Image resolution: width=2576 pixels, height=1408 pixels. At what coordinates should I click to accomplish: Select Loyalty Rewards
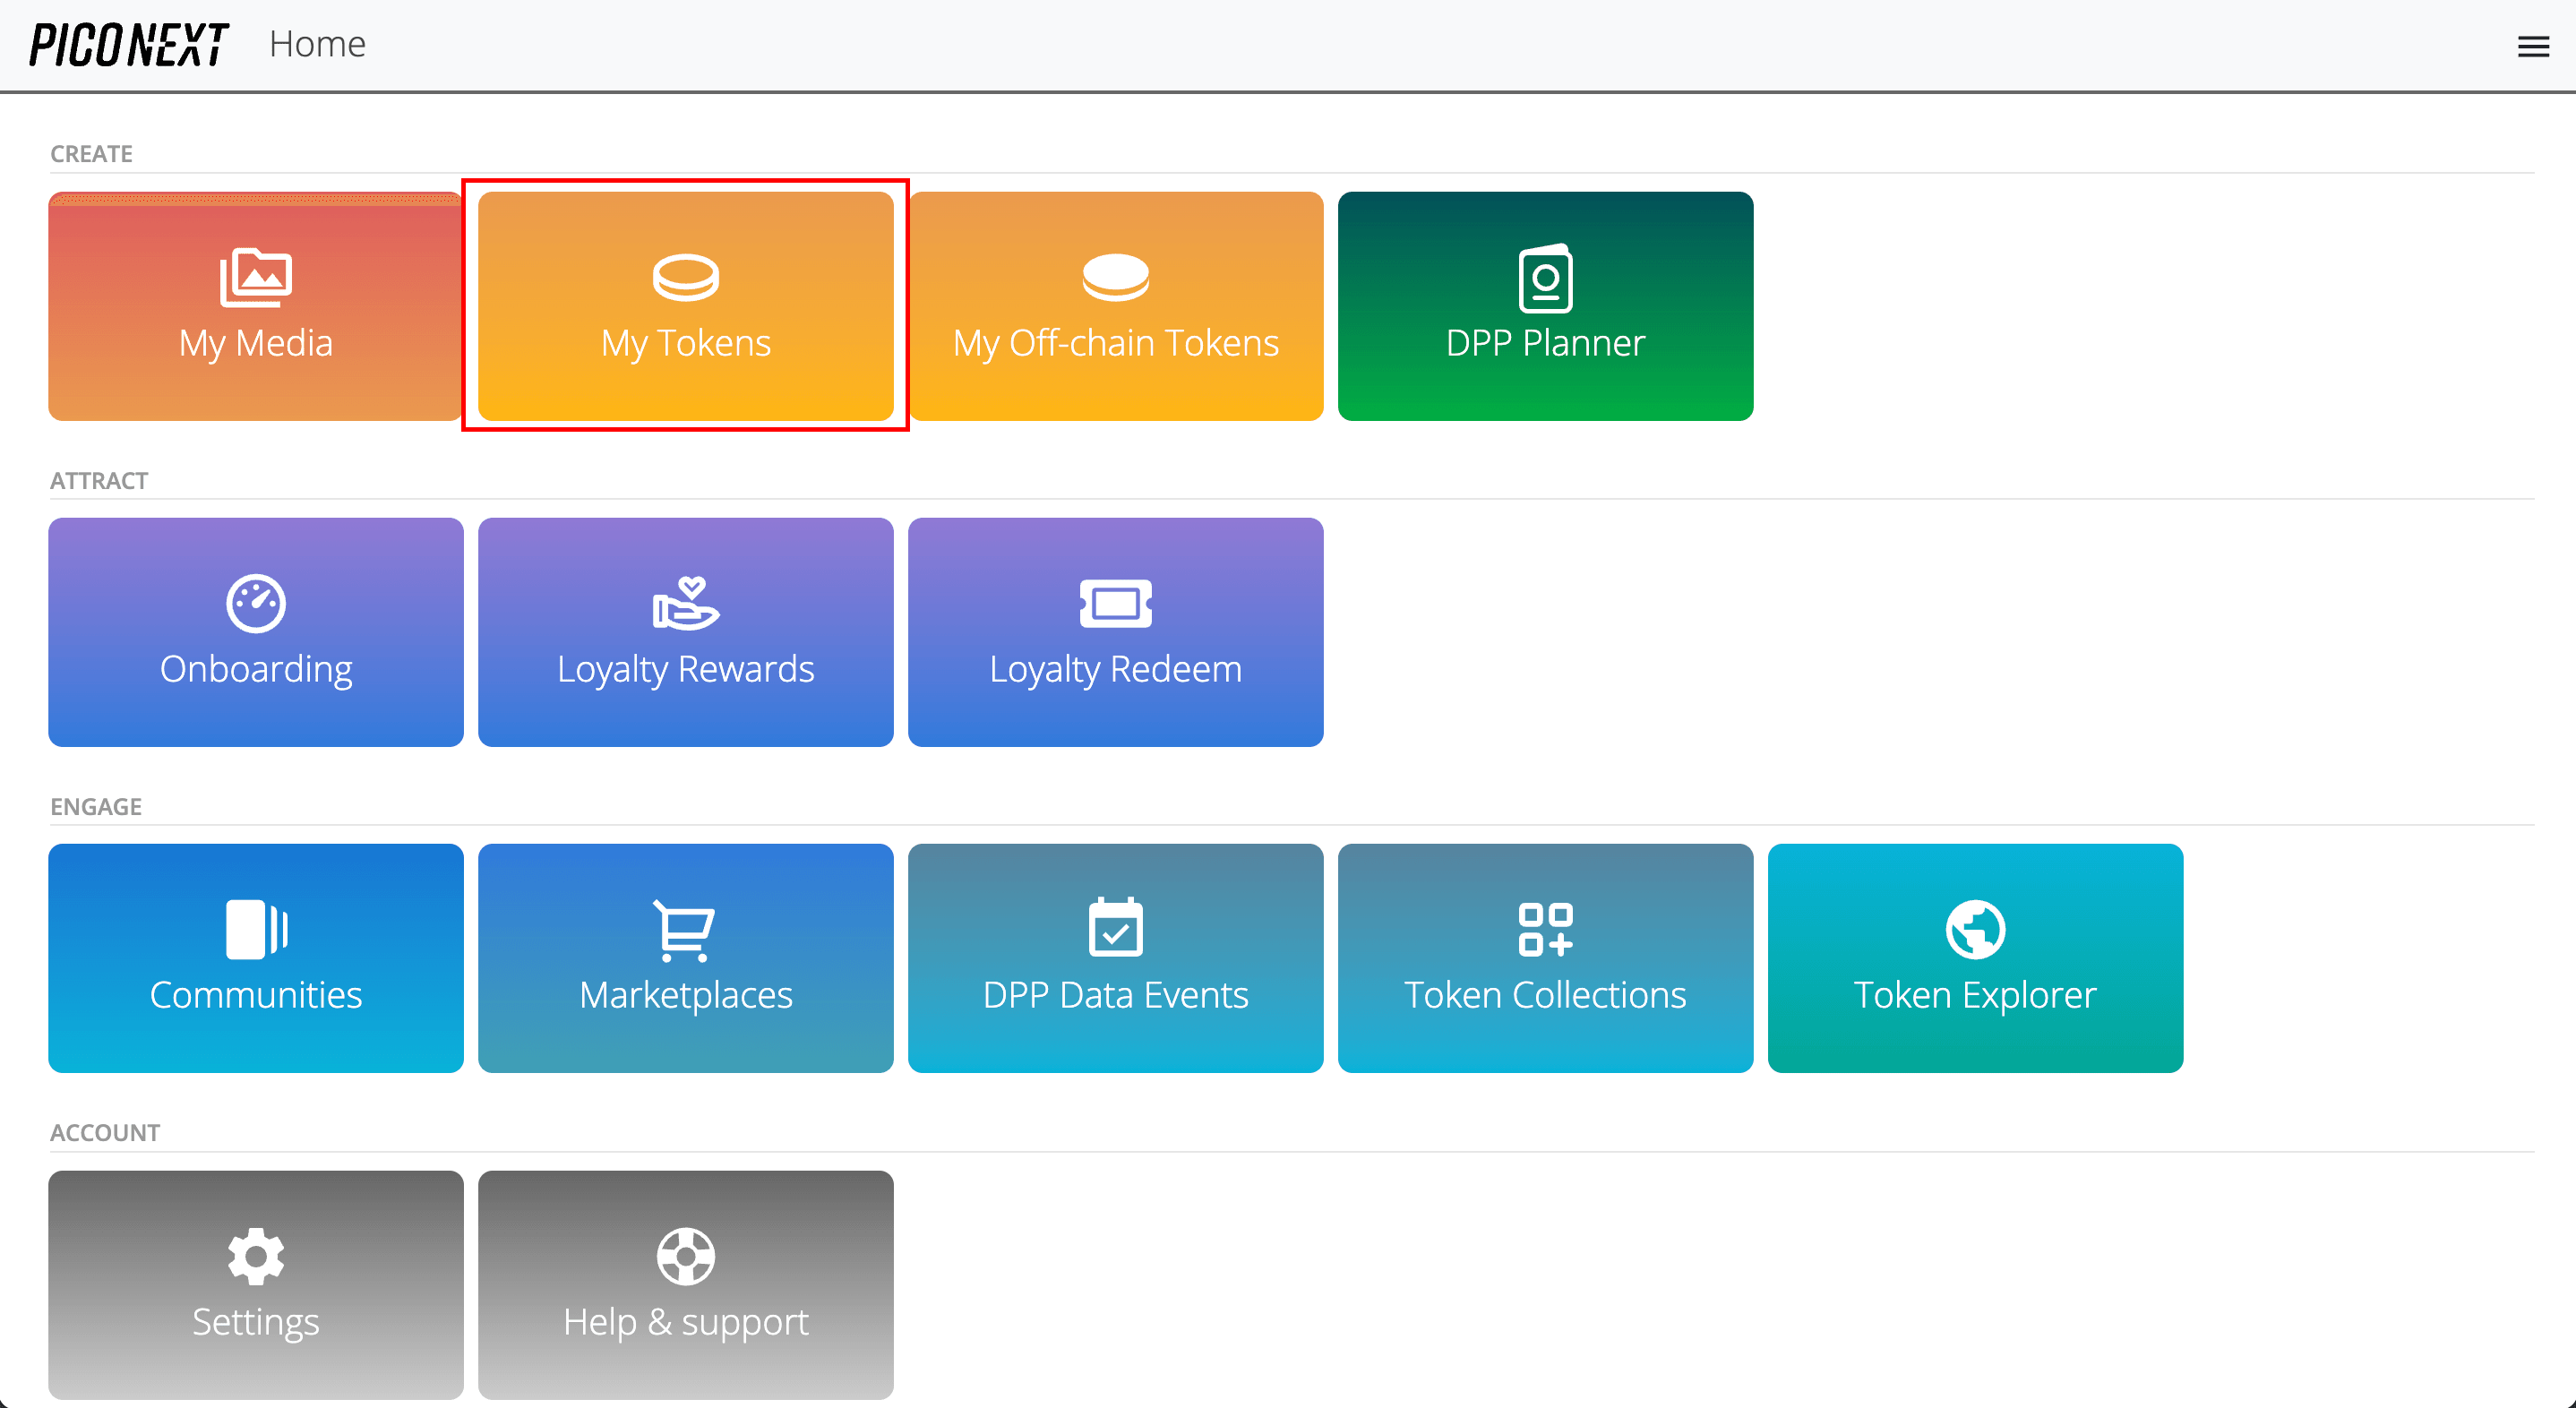[685, 631]
